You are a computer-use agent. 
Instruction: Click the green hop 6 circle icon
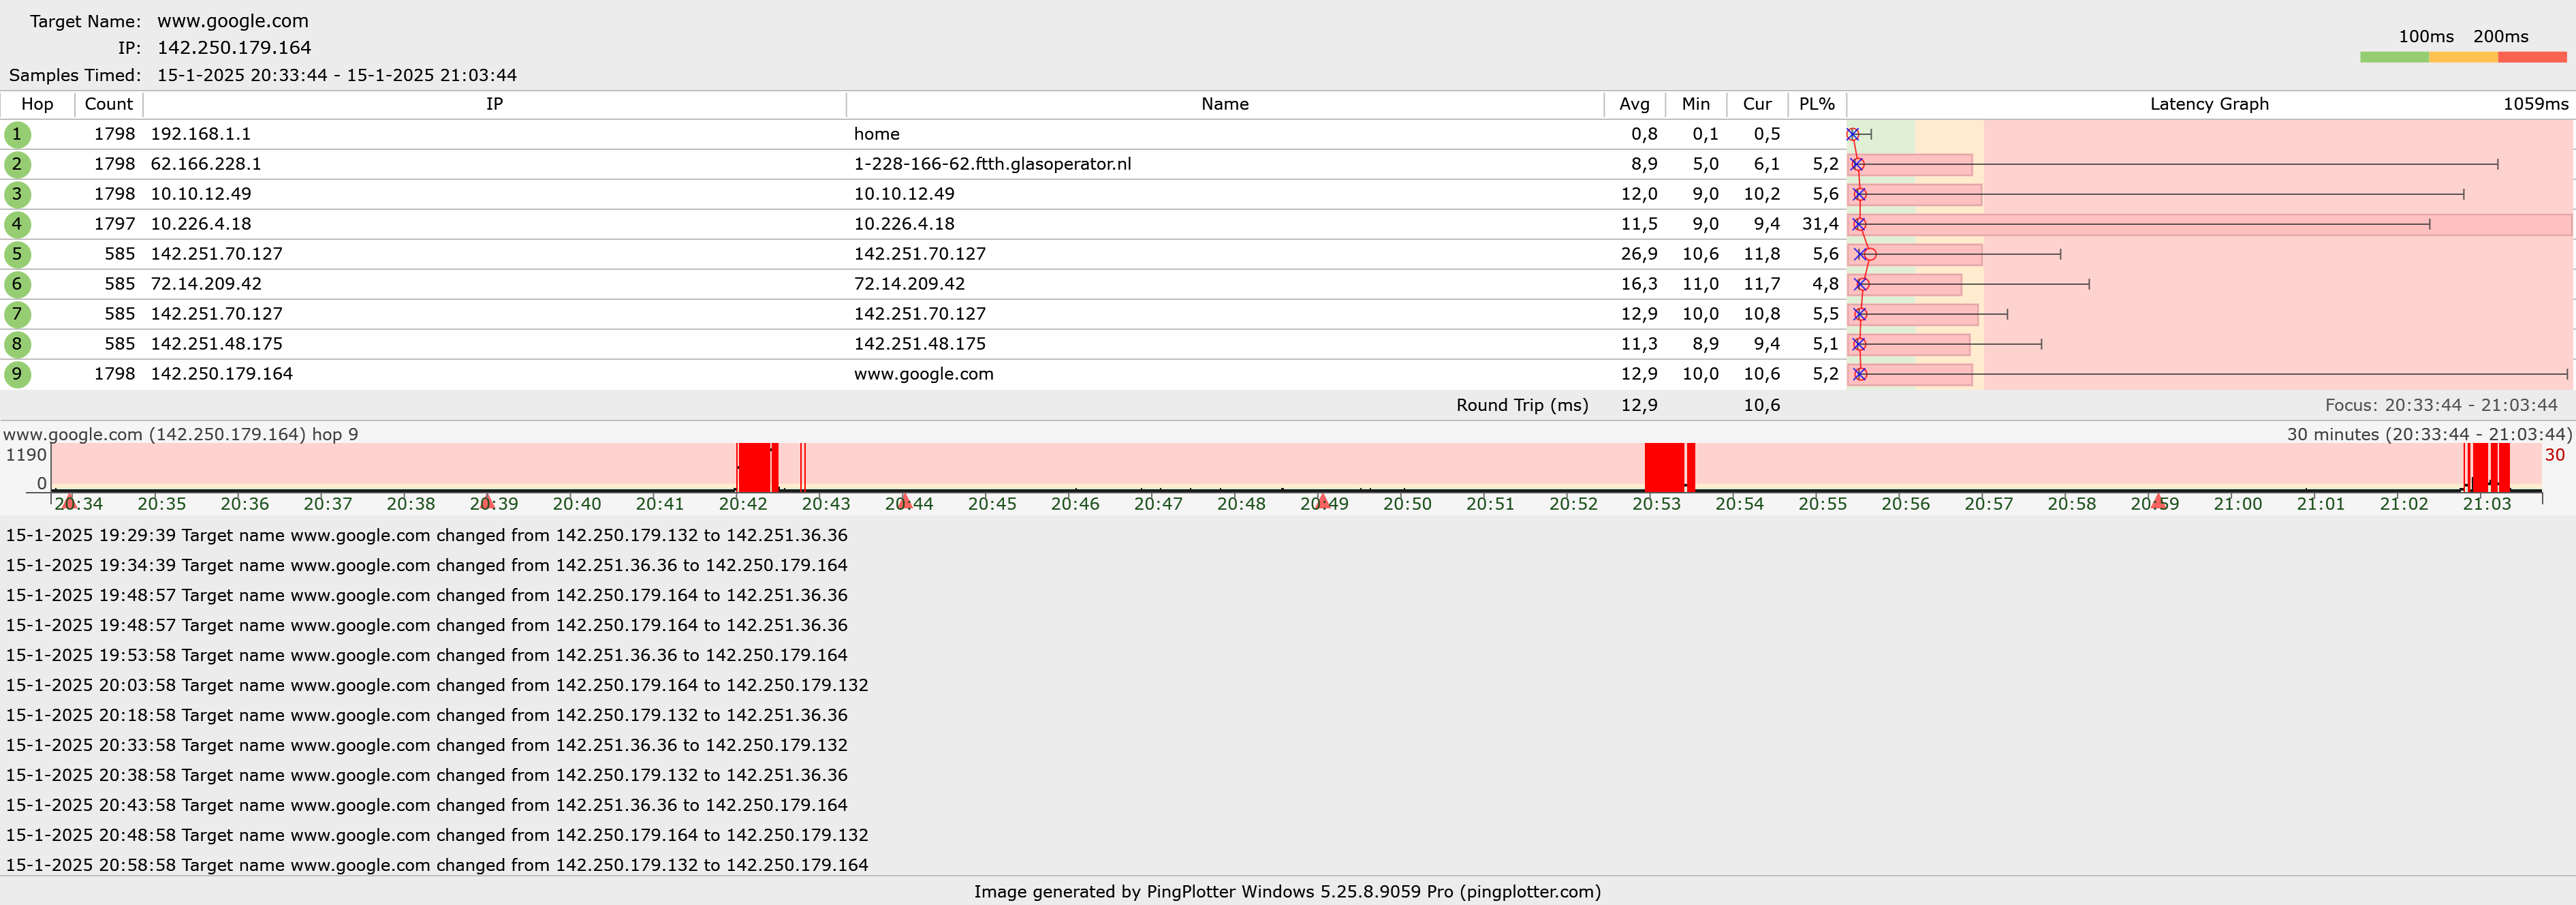pos(17,284)
